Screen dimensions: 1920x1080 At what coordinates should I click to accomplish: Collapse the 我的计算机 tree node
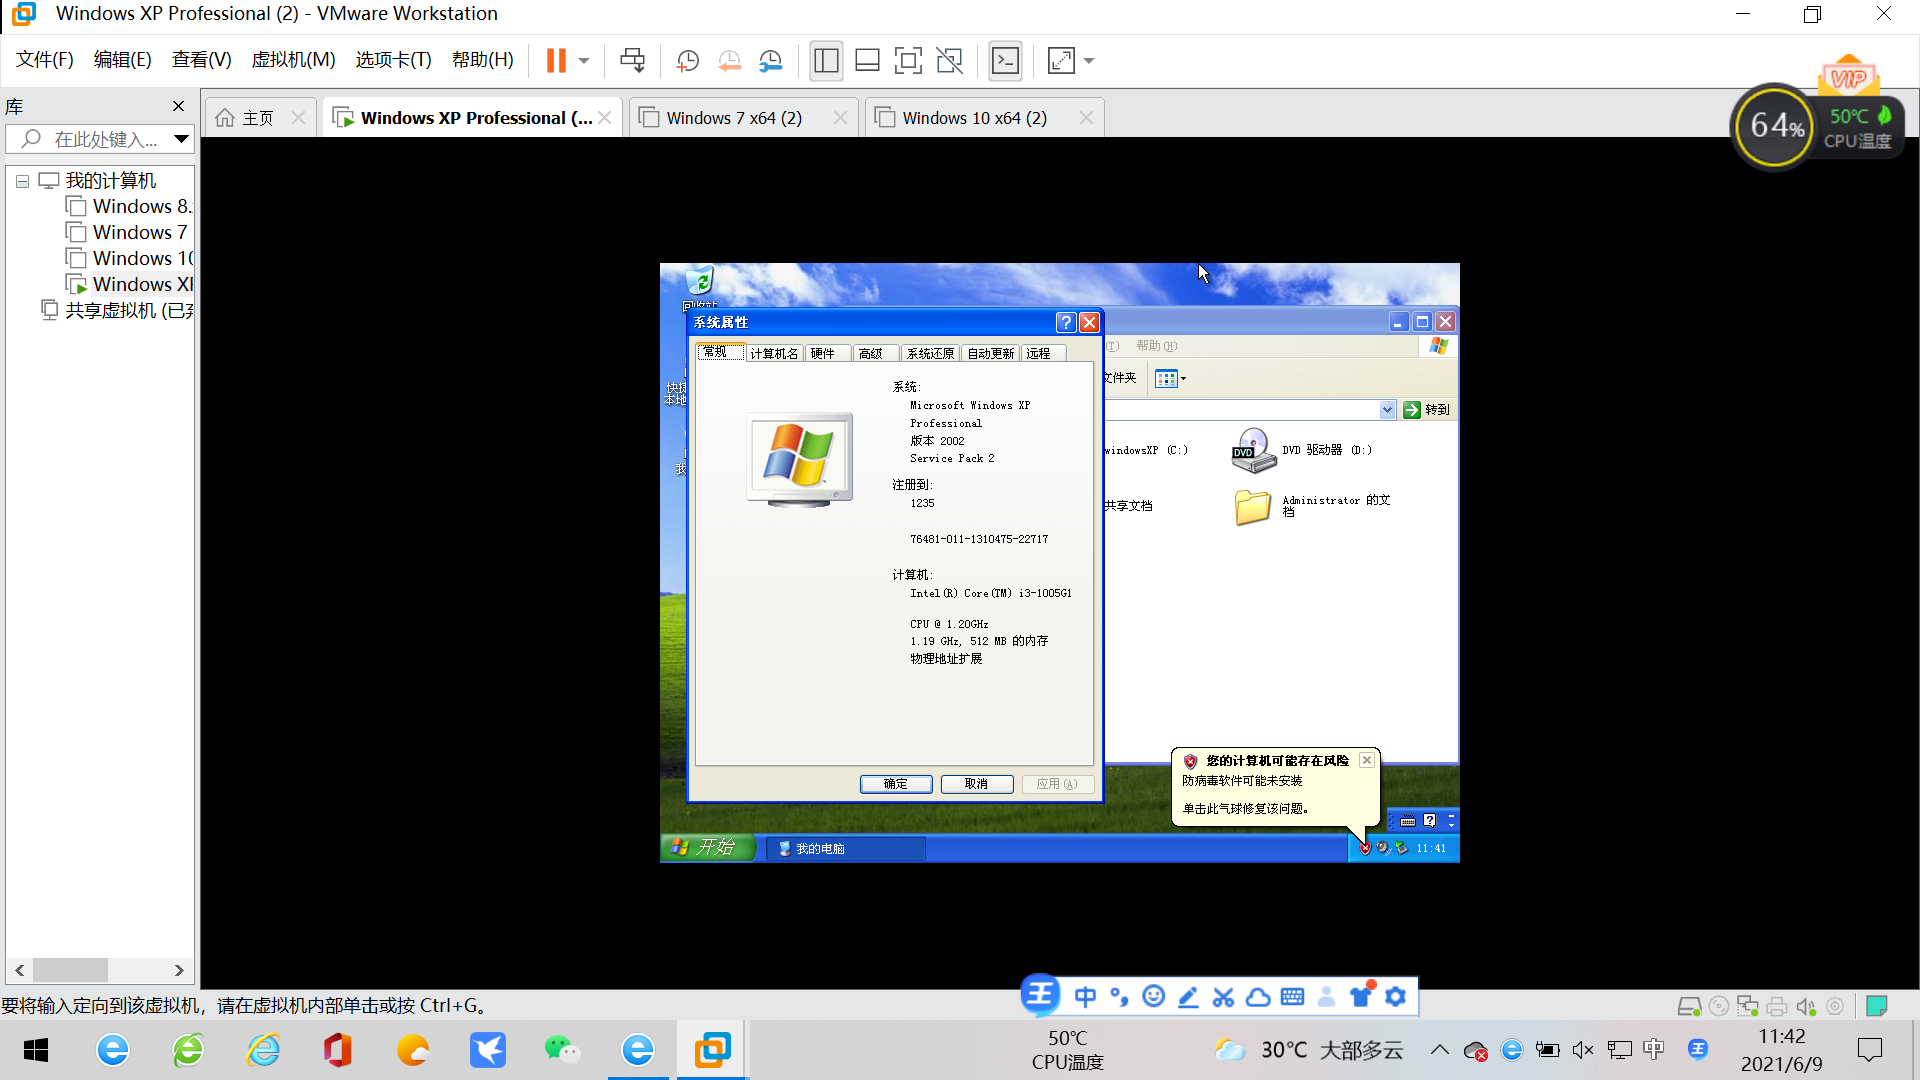pos(22,182)
